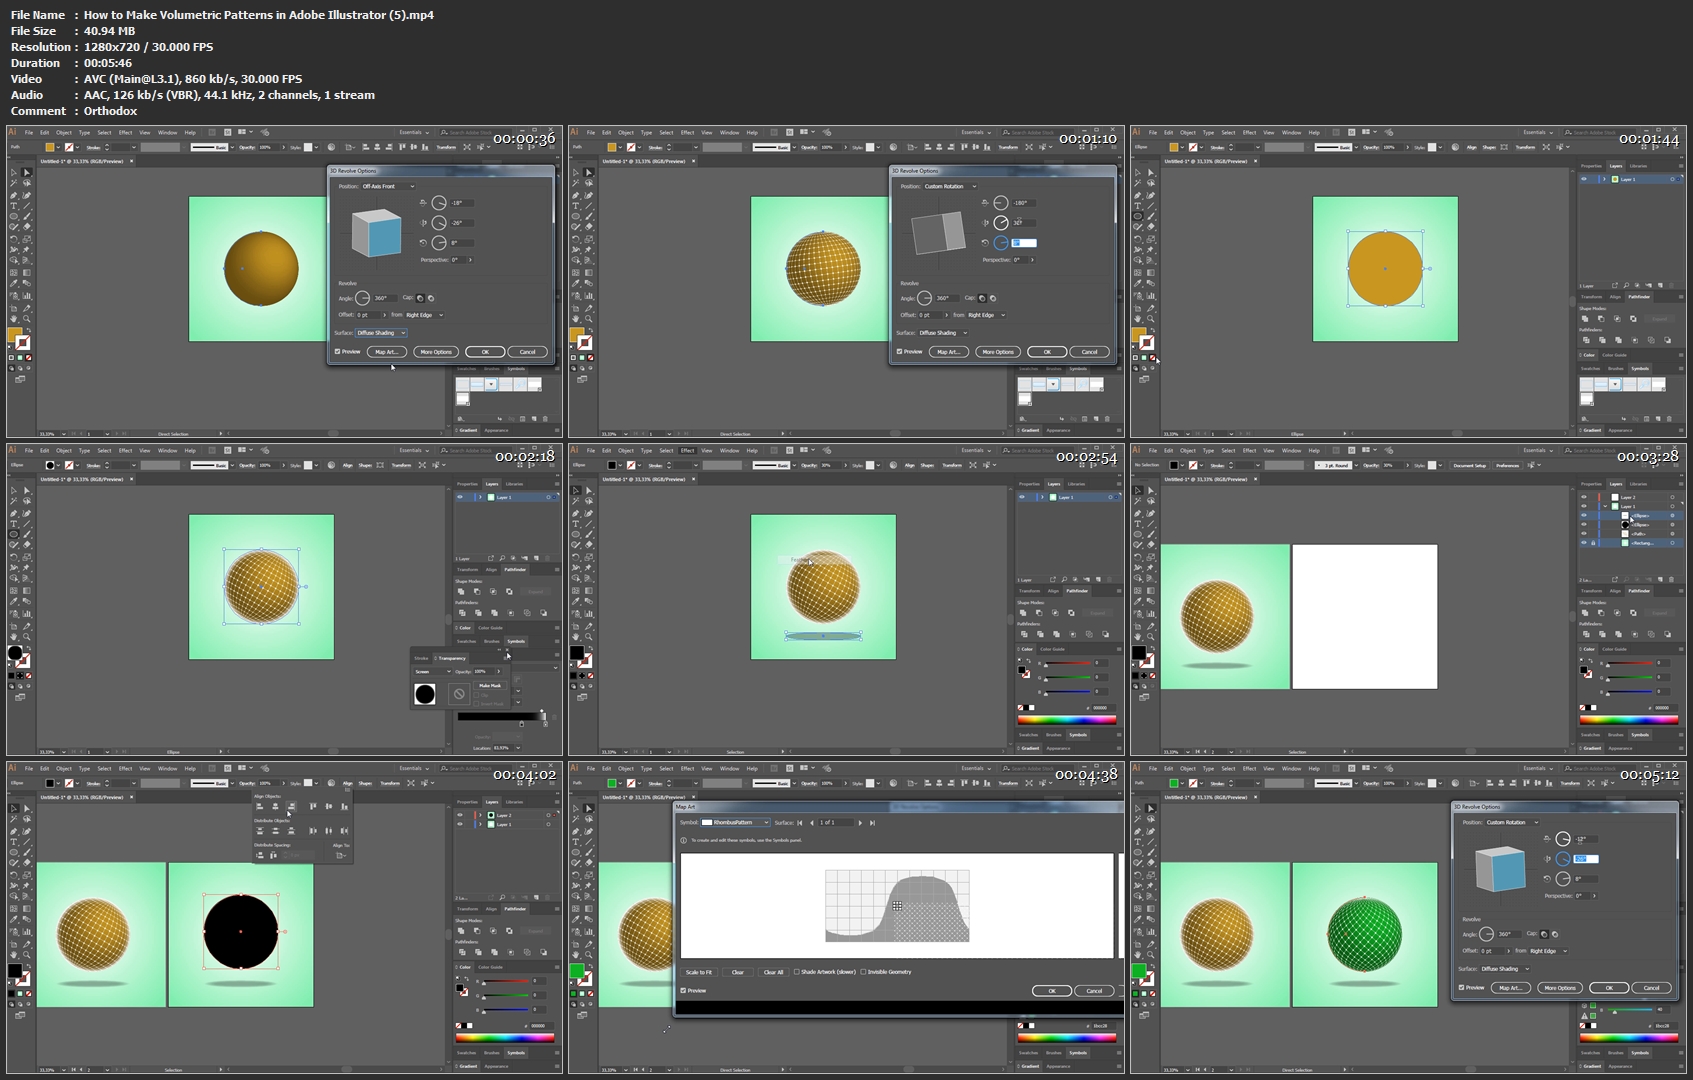Select the Rotate tool in the 00:02:18 frame
Image resolution: width=1693 pixels, height=1080 pixels.
coord(13,557)
